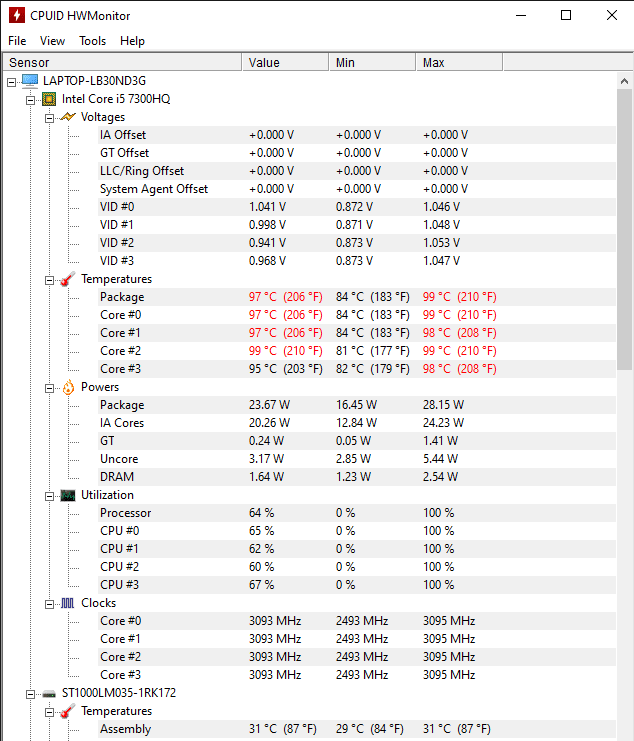Click the ST1000LM035 hard drive icon
634x741 pixels.
pos(49,694)
